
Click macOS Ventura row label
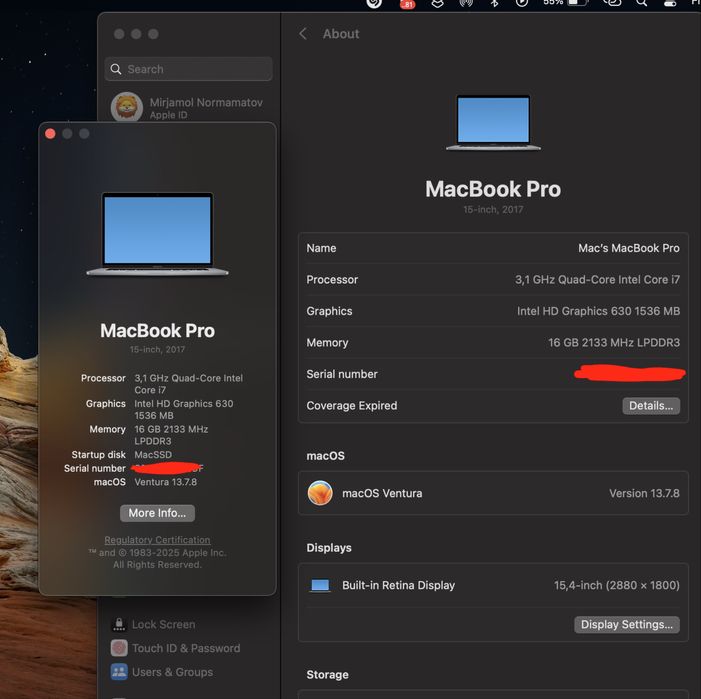coord(382,493)
